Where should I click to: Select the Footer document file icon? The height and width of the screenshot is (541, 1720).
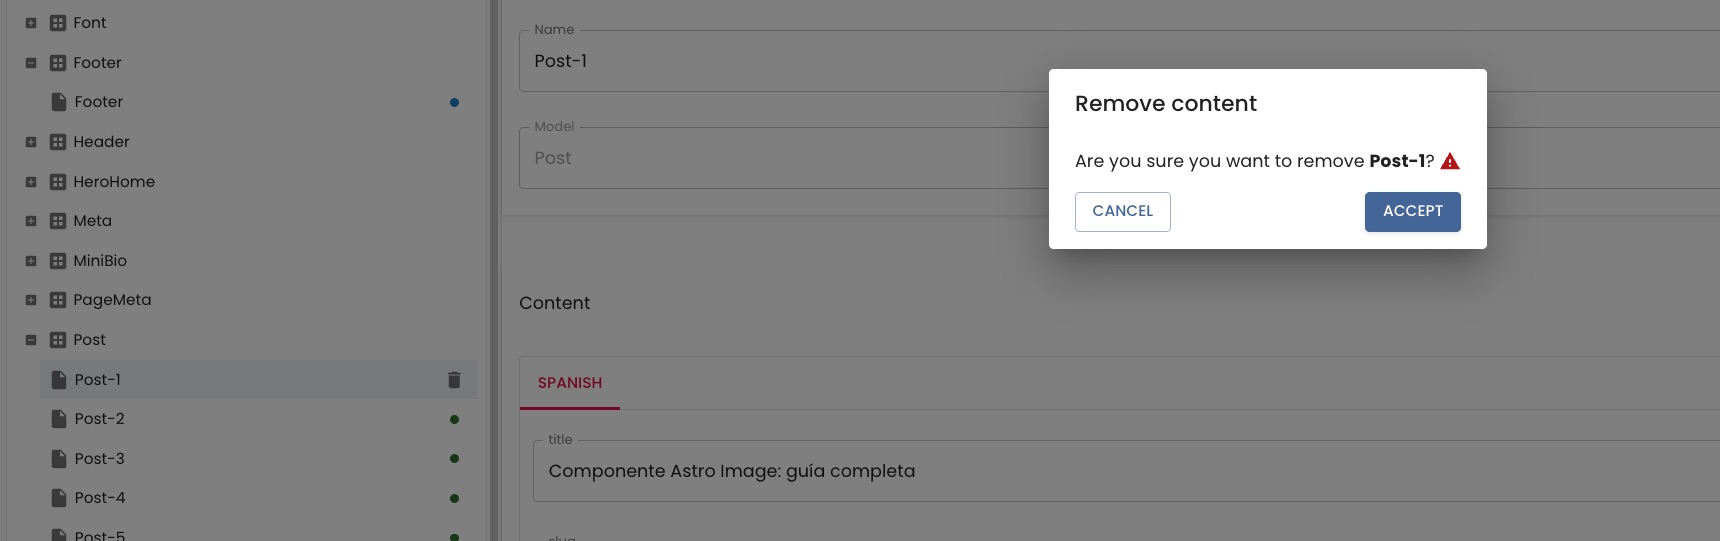59,102
